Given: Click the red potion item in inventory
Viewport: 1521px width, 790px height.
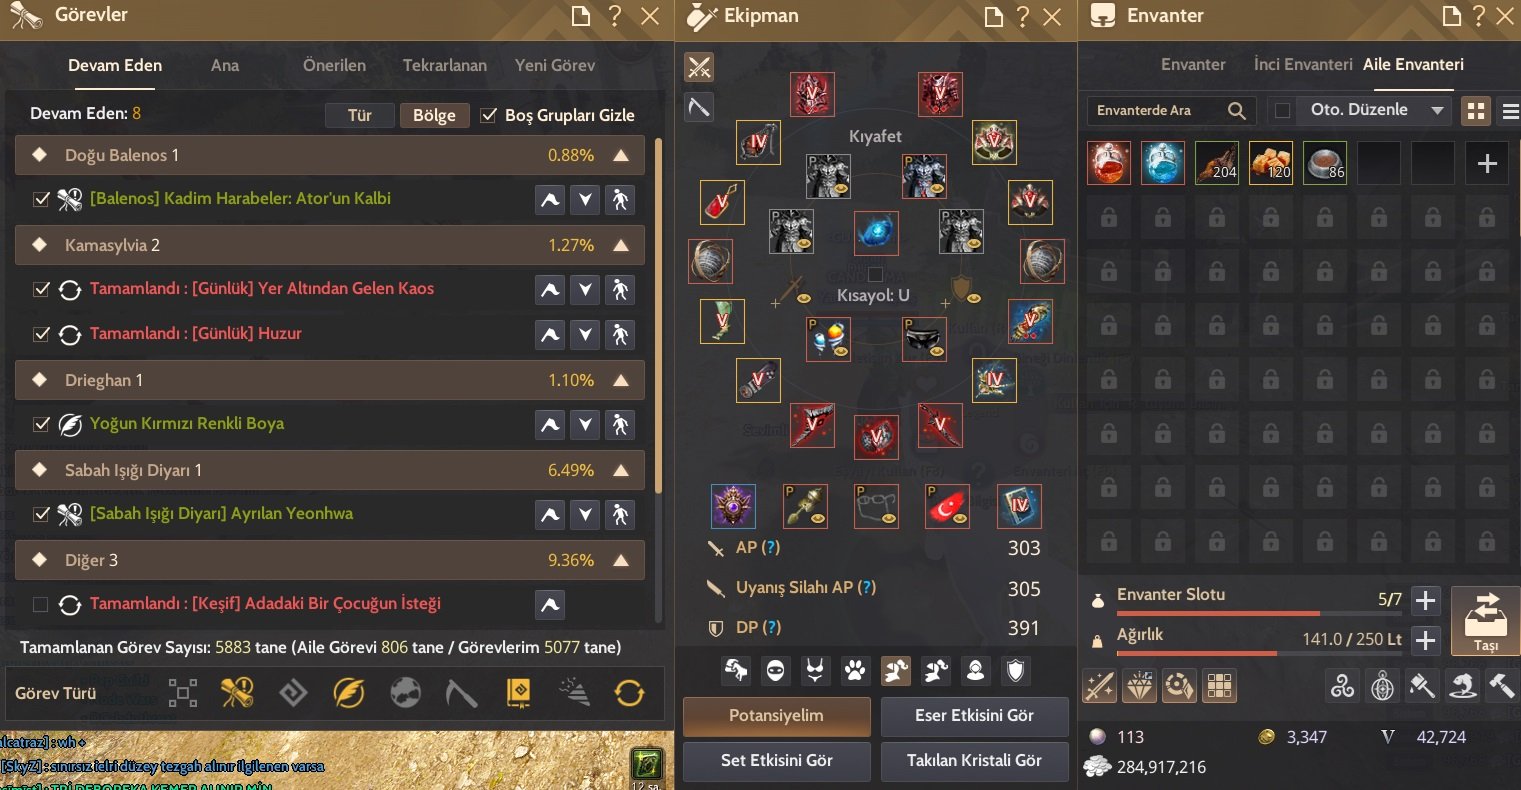Looking at the screenshot, I should click(x=1109, y=162).
